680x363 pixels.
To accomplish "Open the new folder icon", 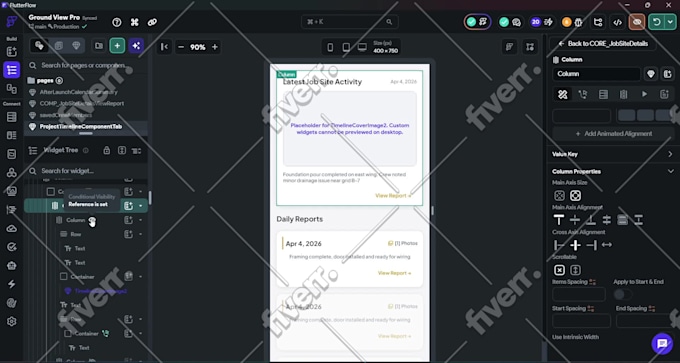I will (99, 46).
